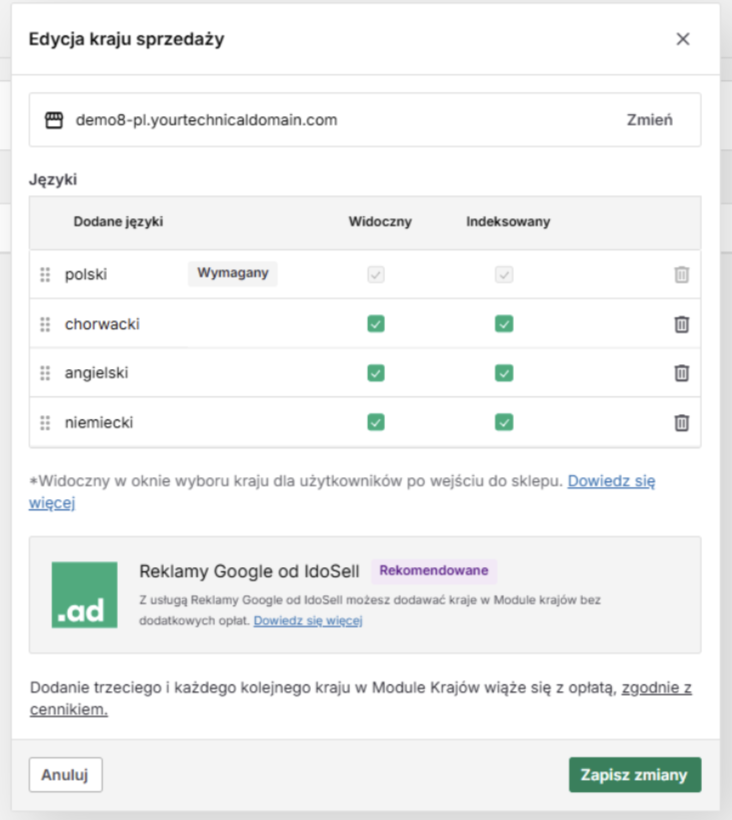
Task: Delete the niemiecki language row
Action: [x=681, y=422]
